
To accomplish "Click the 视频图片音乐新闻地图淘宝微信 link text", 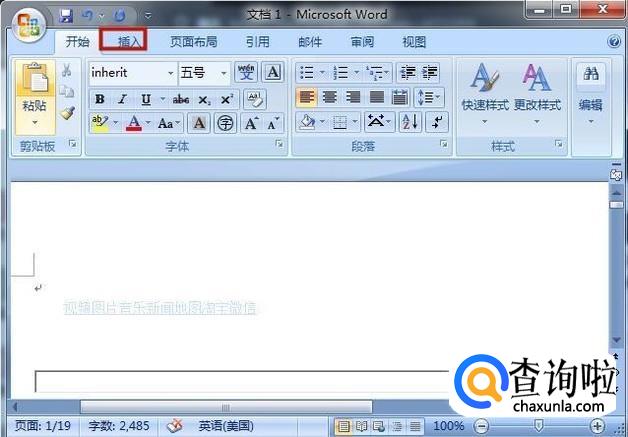I will (160, 308).
